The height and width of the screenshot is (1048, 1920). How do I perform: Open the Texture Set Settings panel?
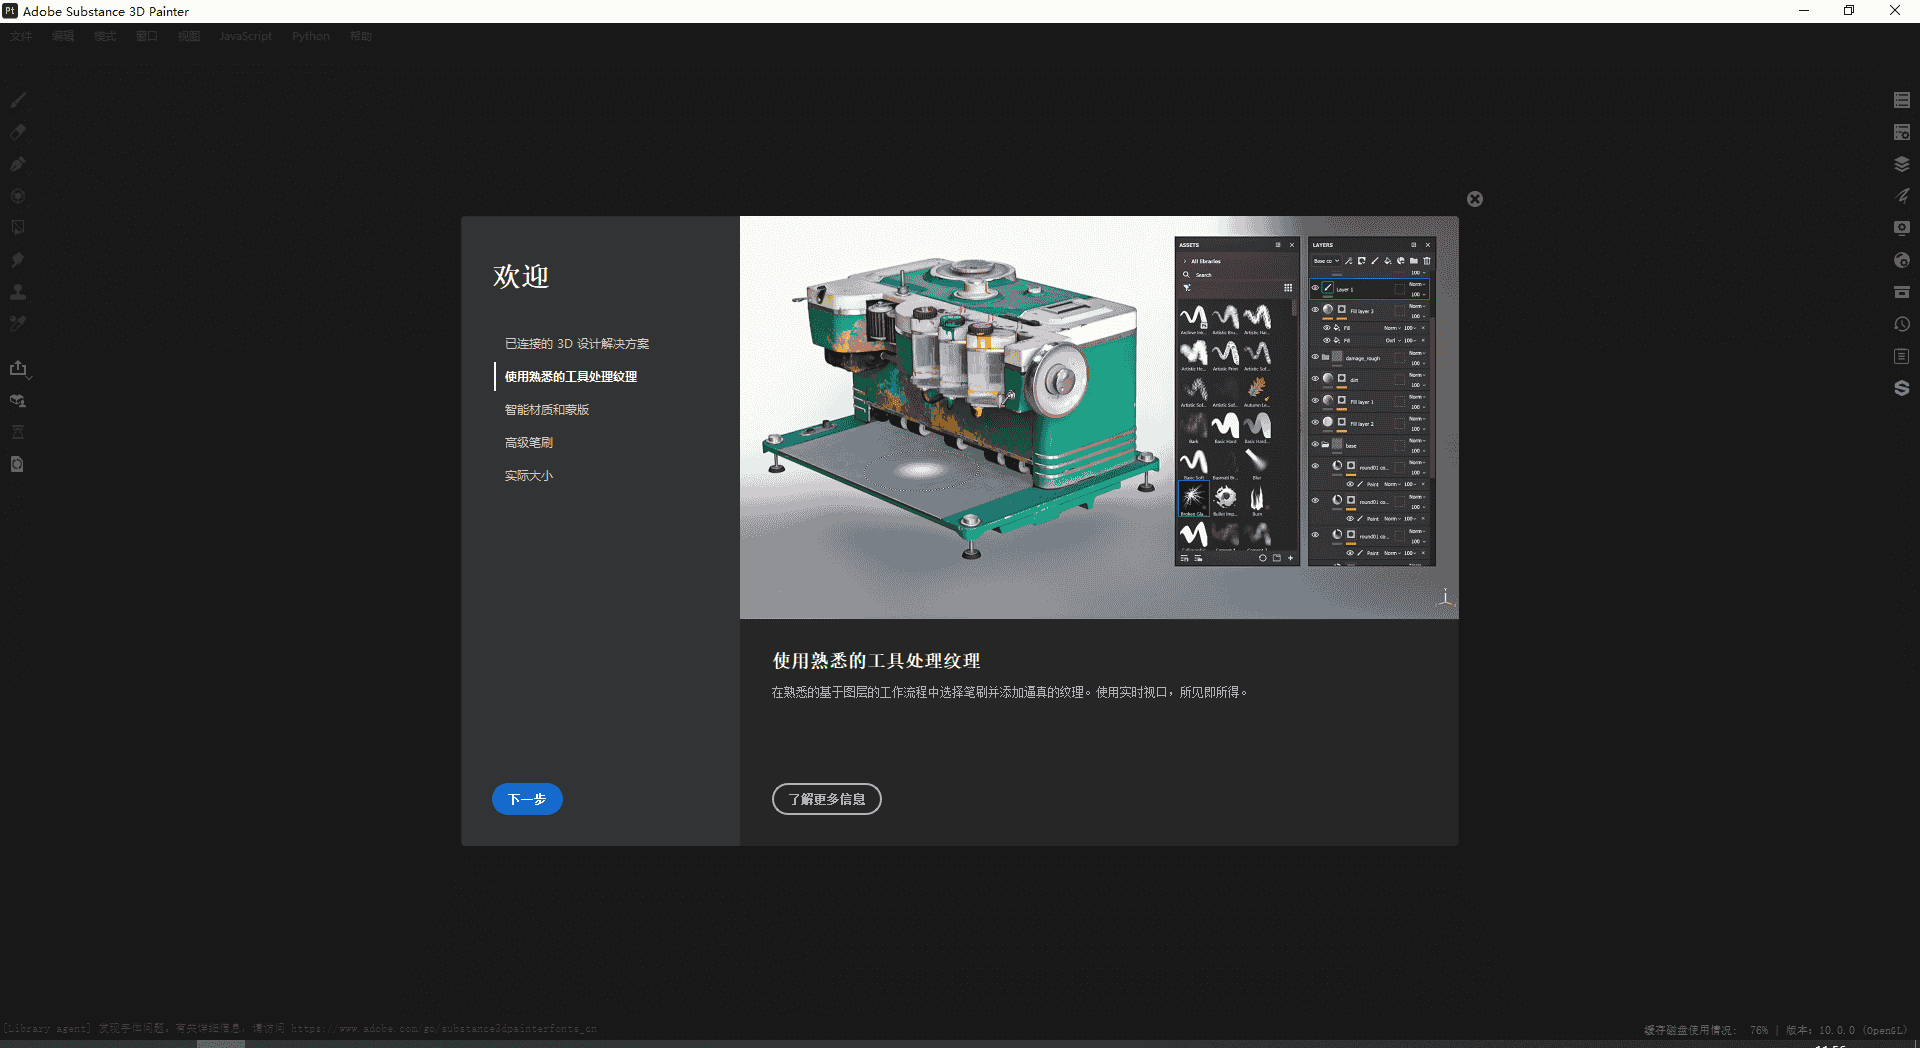[x=1901, y=132]
